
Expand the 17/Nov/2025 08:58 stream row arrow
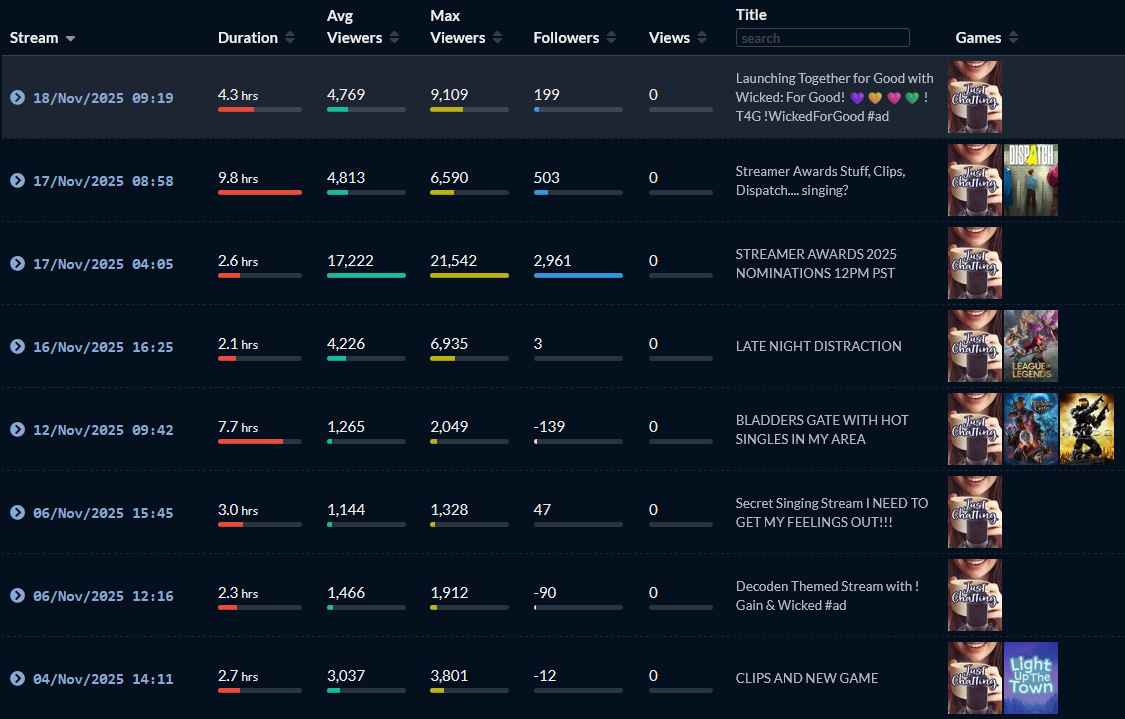pos(17,181)
